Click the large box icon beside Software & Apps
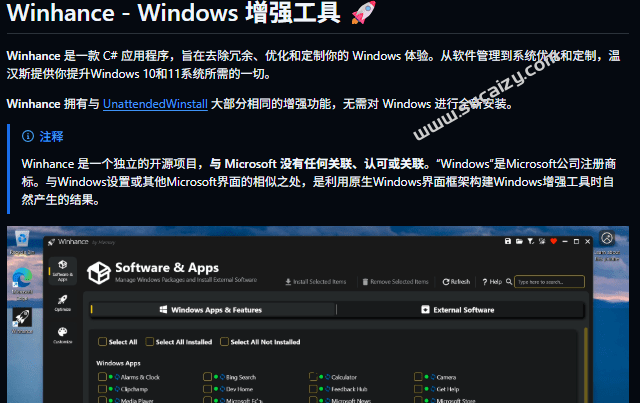The width and height of the screenshot is (640, 403). (x=99, y=273)
